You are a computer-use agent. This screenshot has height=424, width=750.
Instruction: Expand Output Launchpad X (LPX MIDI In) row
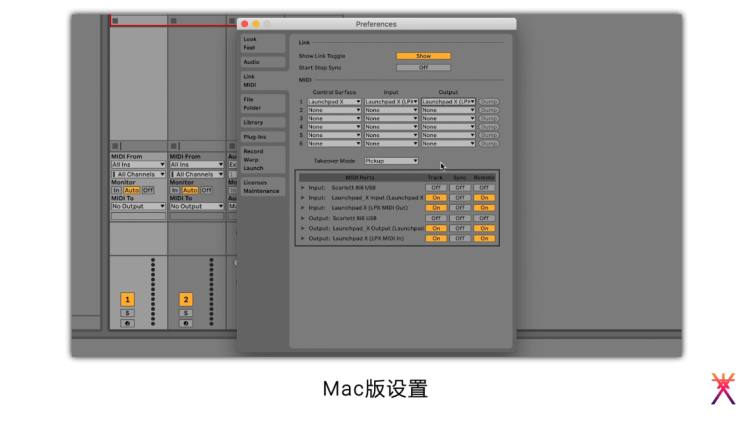click(302, 238)
